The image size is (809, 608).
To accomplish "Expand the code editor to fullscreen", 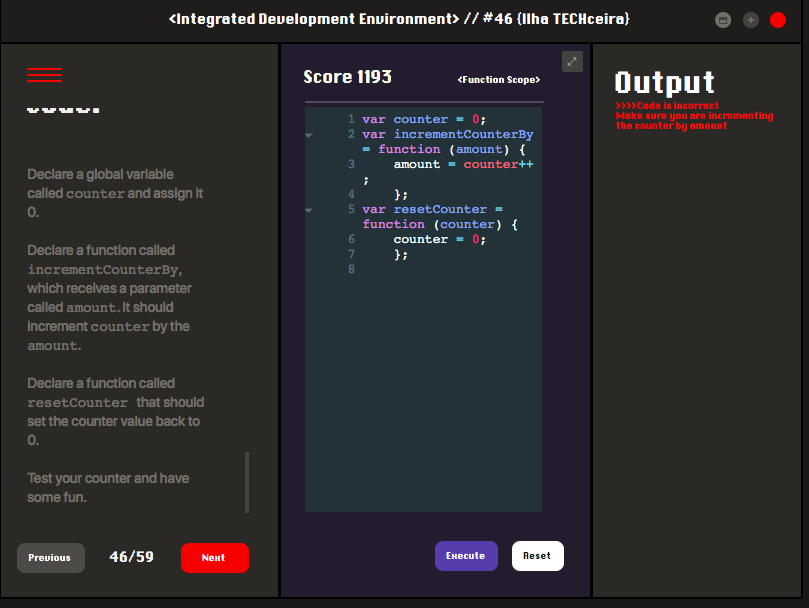I will click(572, 61).
